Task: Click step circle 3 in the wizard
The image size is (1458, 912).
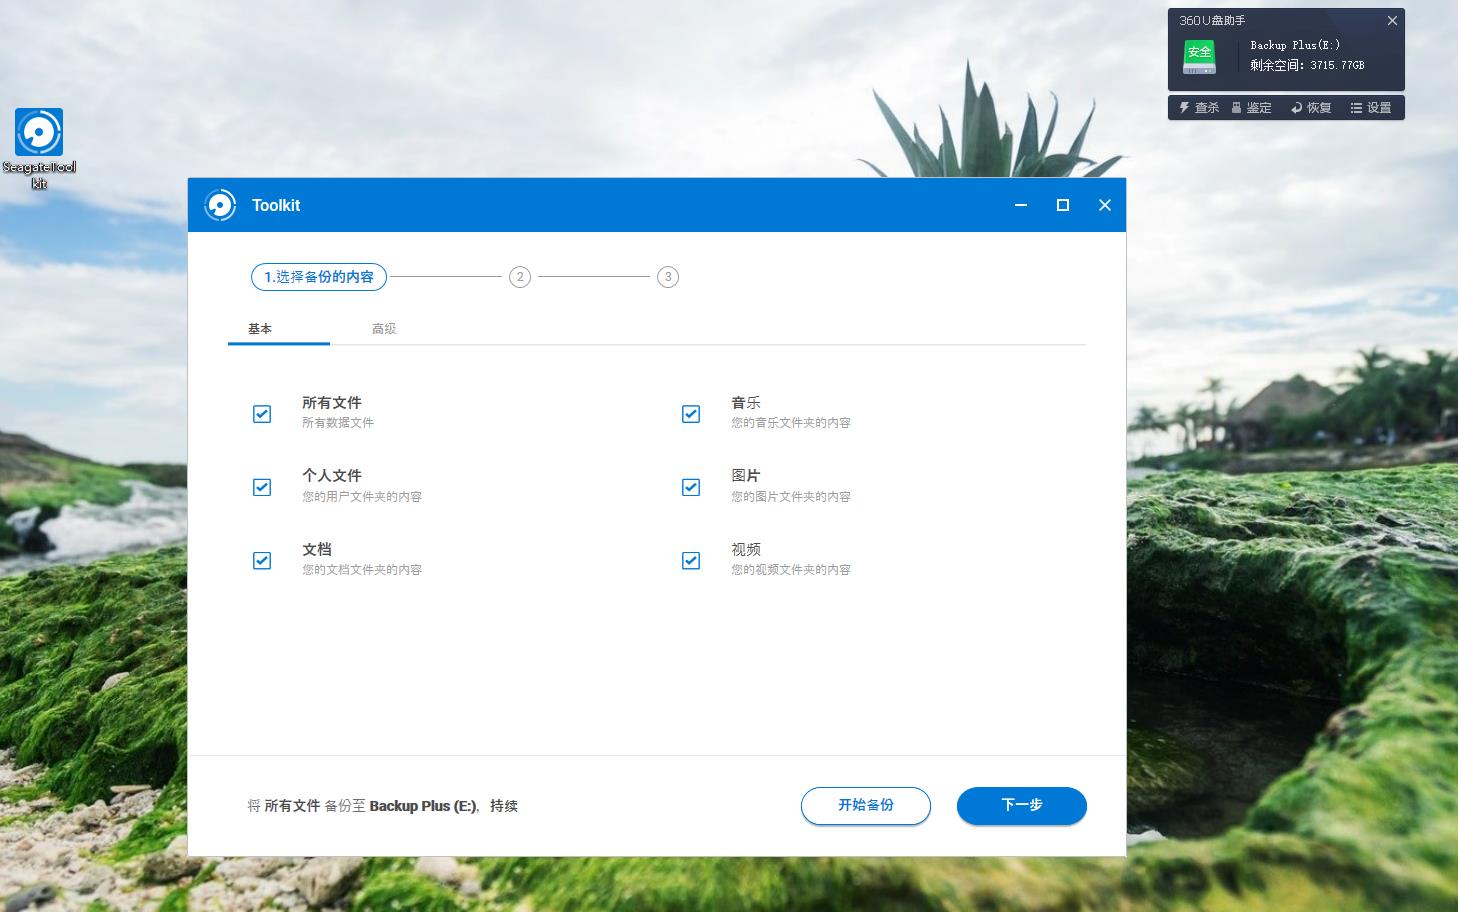Action: [x=667, y=277]
